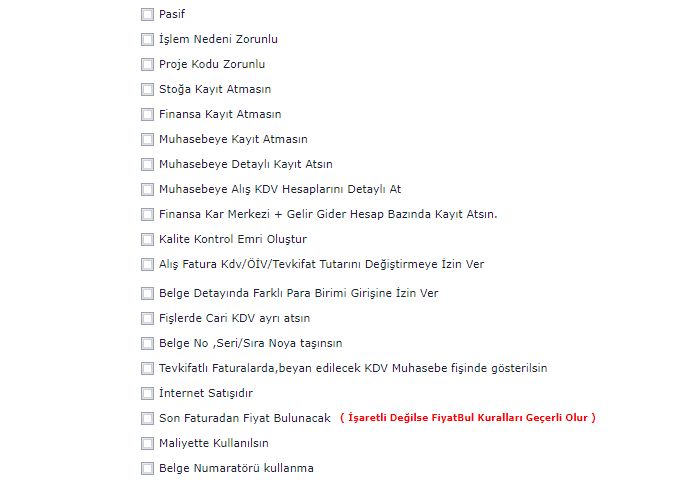Viewport: 683px width, 482px height.
Task: Click the red FiyatBul Kuralları note text
Action: [x=467, y=418]
